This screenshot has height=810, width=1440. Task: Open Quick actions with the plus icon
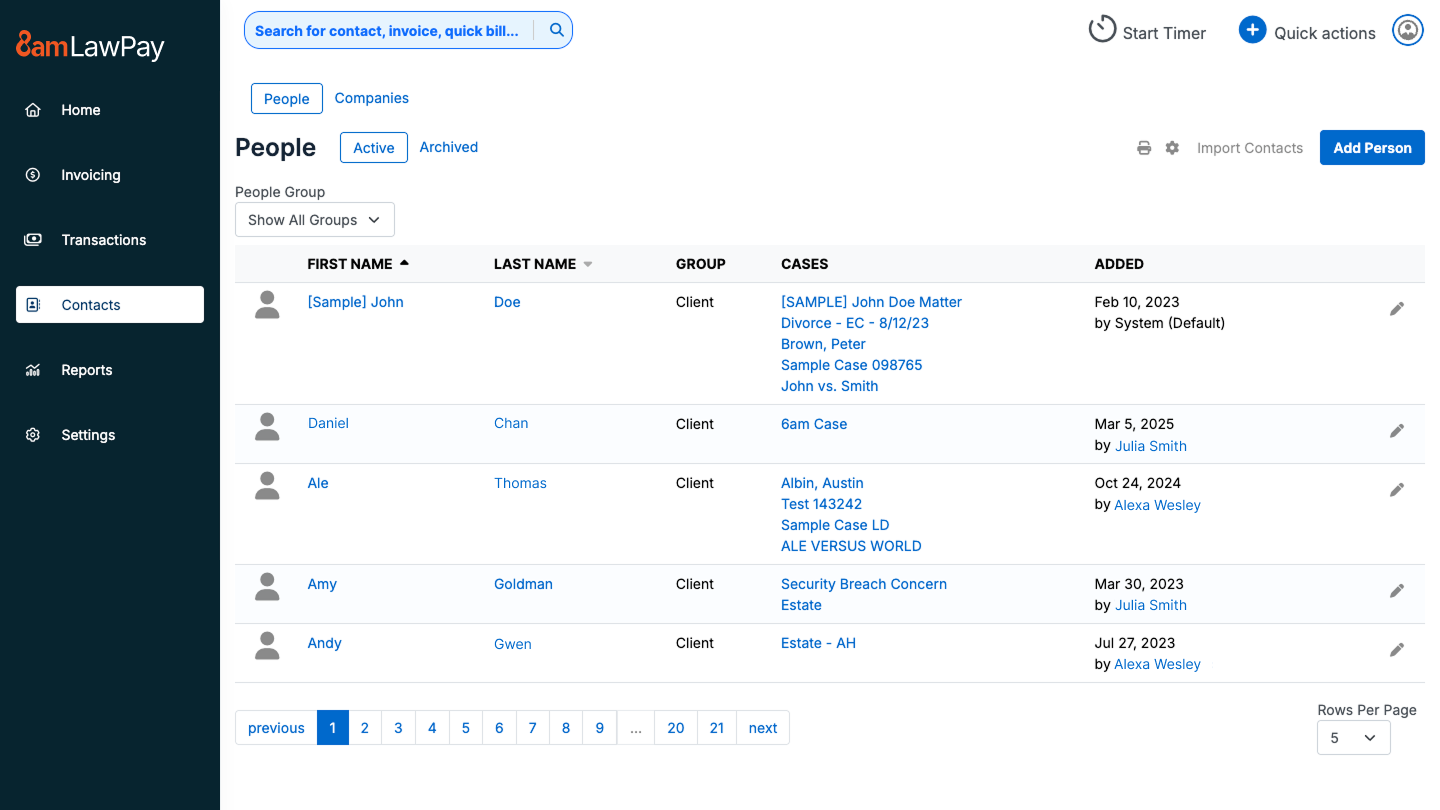[x=1252, y=30]
